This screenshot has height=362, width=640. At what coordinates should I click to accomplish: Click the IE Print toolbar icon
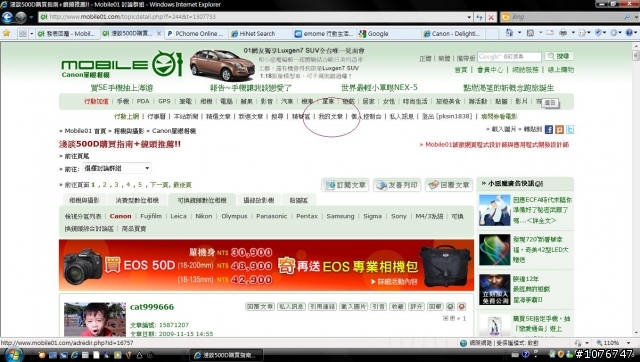click(x=563, y=33)
